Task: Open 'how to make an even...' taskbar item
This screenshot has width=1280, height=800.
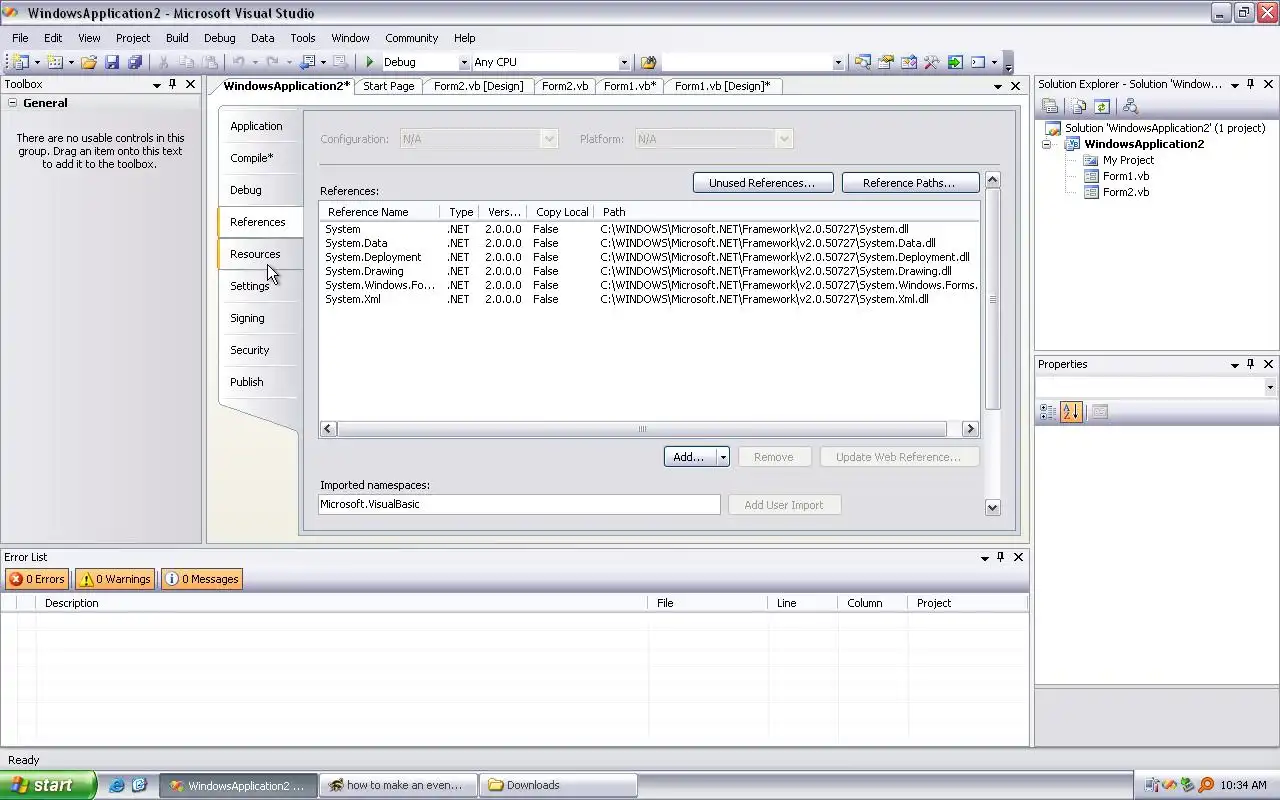Action: click(x=398, y=785)
